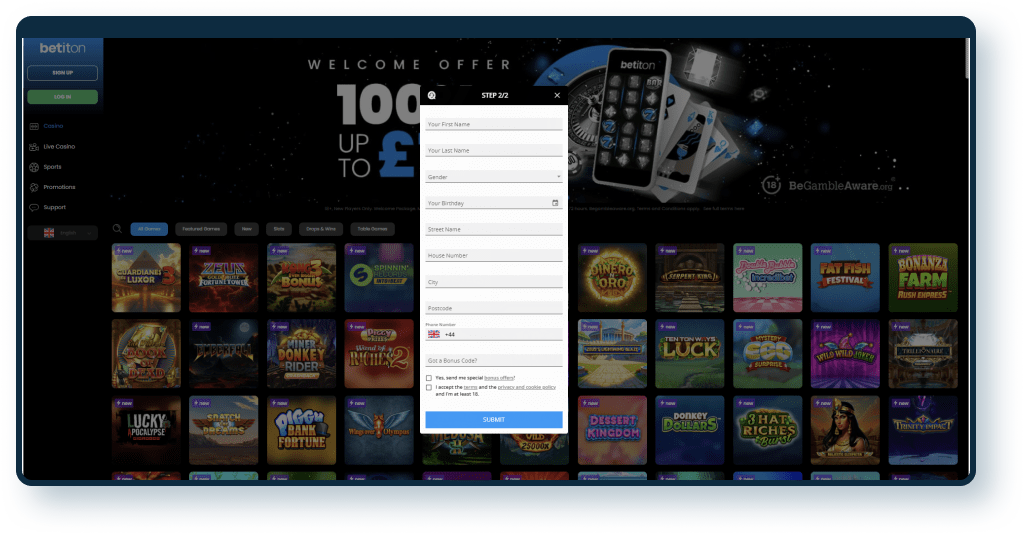Open the English language selector
This screenshot has height=534, width=1024.
click(62, 233)
